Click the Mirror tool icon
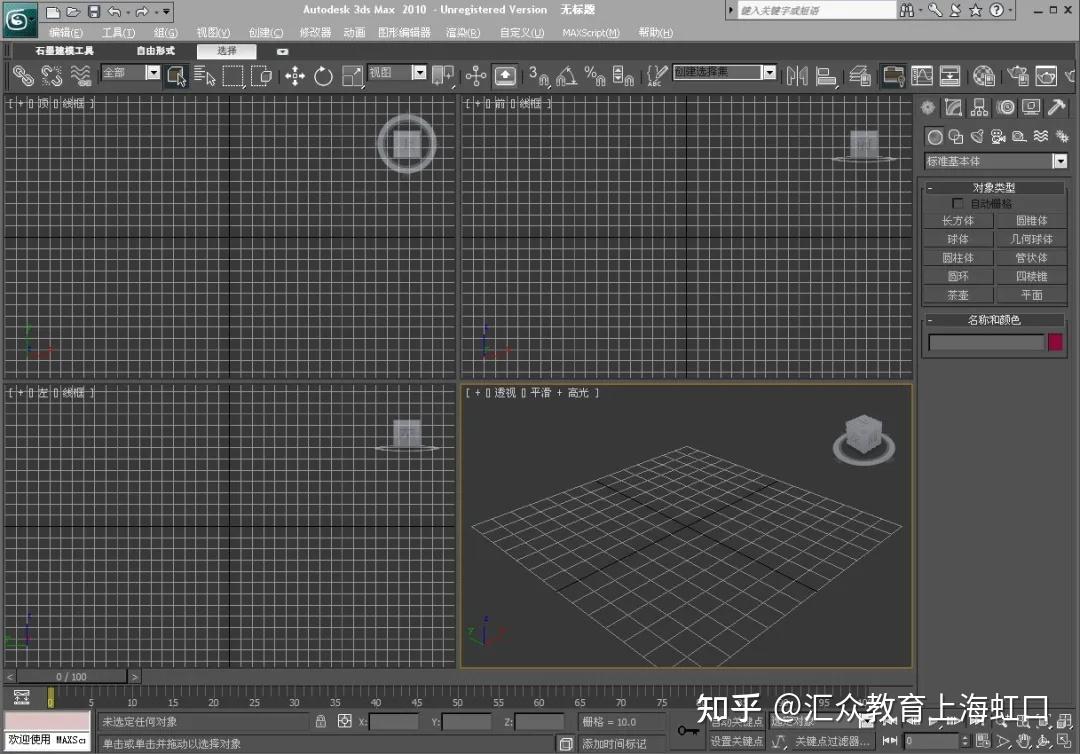Viewport: 1080px width, 754px height. pyautogui.click(x=797, y=75)
